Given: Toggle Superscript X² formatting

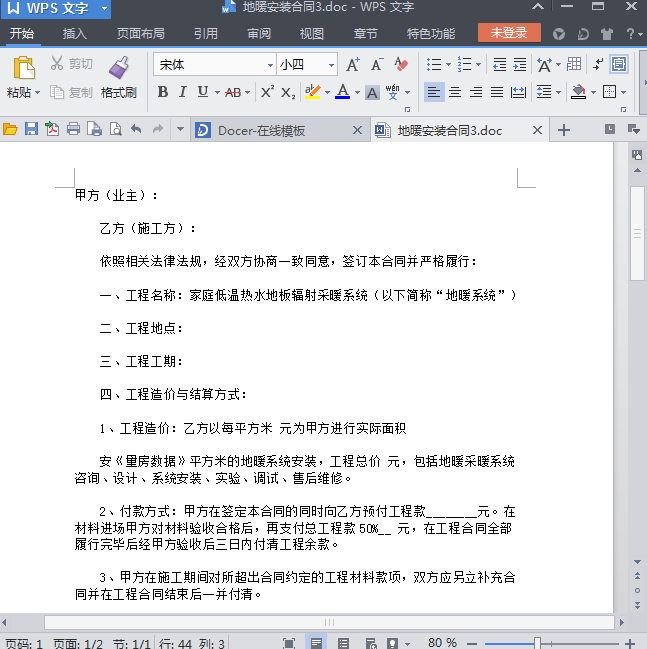Looking at the screenshot, I should tap(267, 92).
